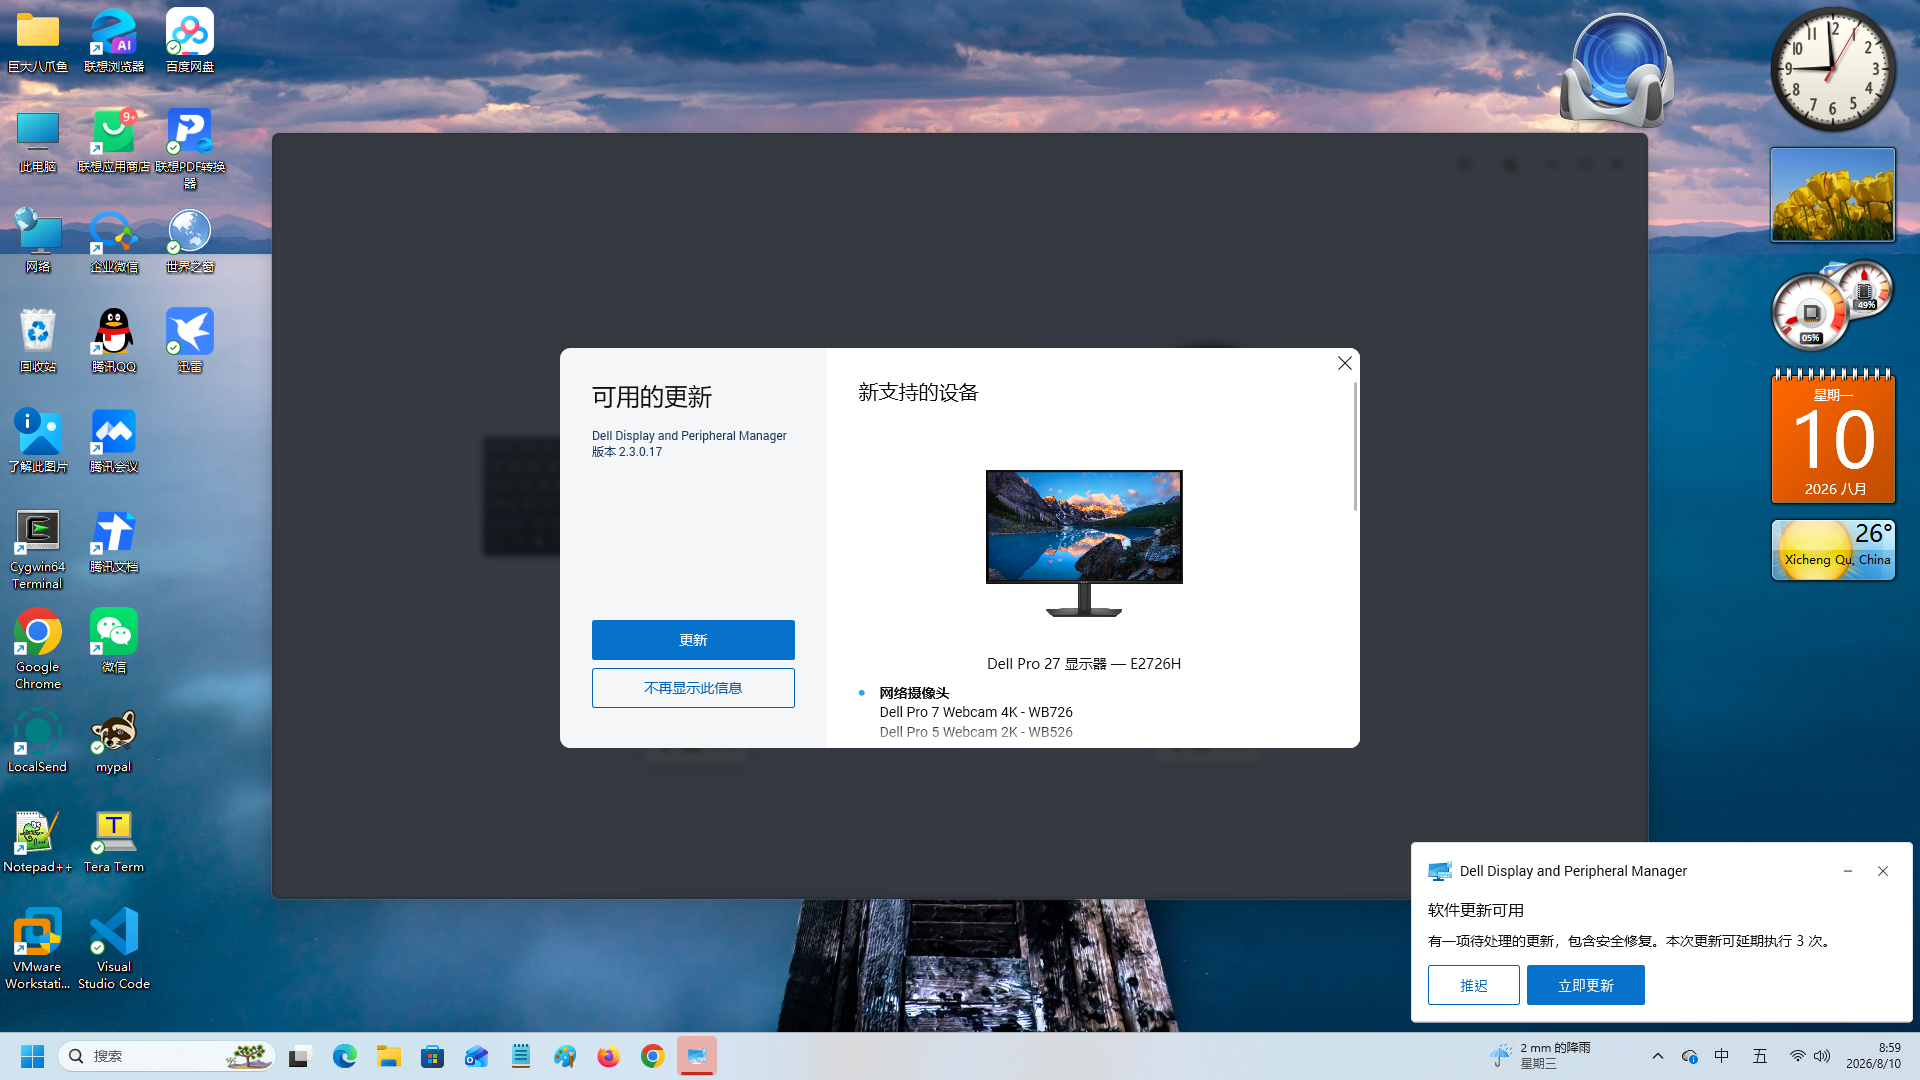The height and width of the screenshot is (1080, 1920).
Task: Select the 联想应用商店 desktop icon
Action: point(114,141)
